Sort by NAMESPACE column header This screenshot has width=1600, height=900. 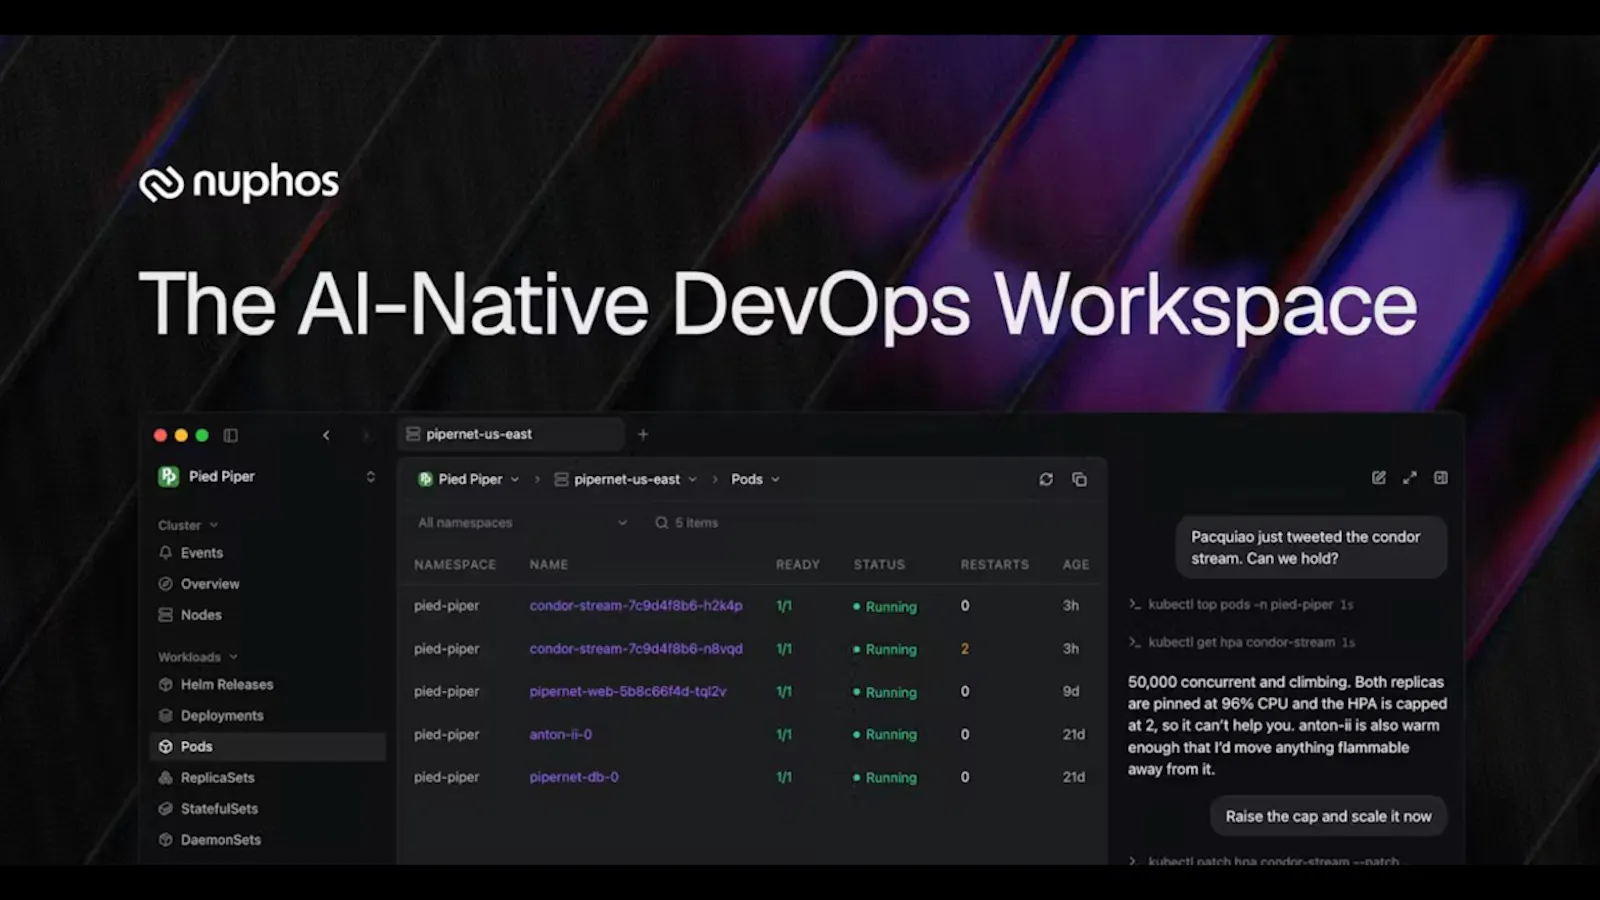click(x=455, y=565)
